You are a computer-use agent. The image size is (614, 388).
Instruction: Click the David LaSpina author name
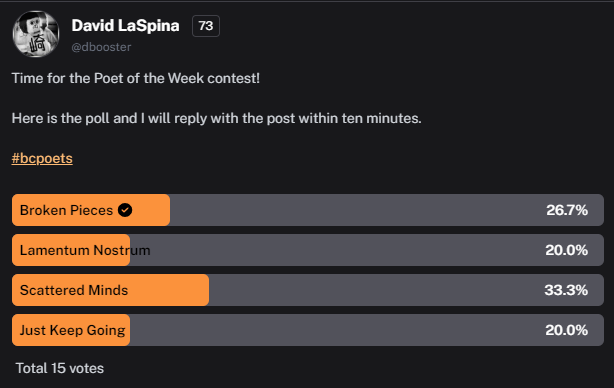[125, 26]
